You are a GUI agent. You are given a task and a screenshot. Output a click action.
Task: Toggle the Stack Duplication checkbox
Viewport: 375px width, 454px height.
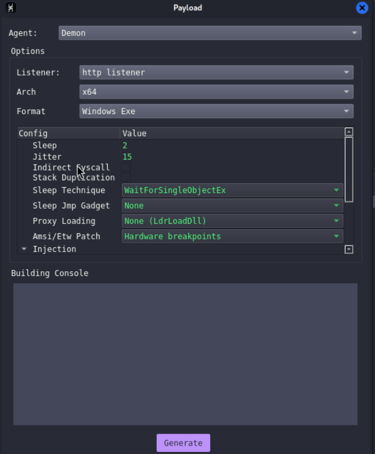(126, 177)
